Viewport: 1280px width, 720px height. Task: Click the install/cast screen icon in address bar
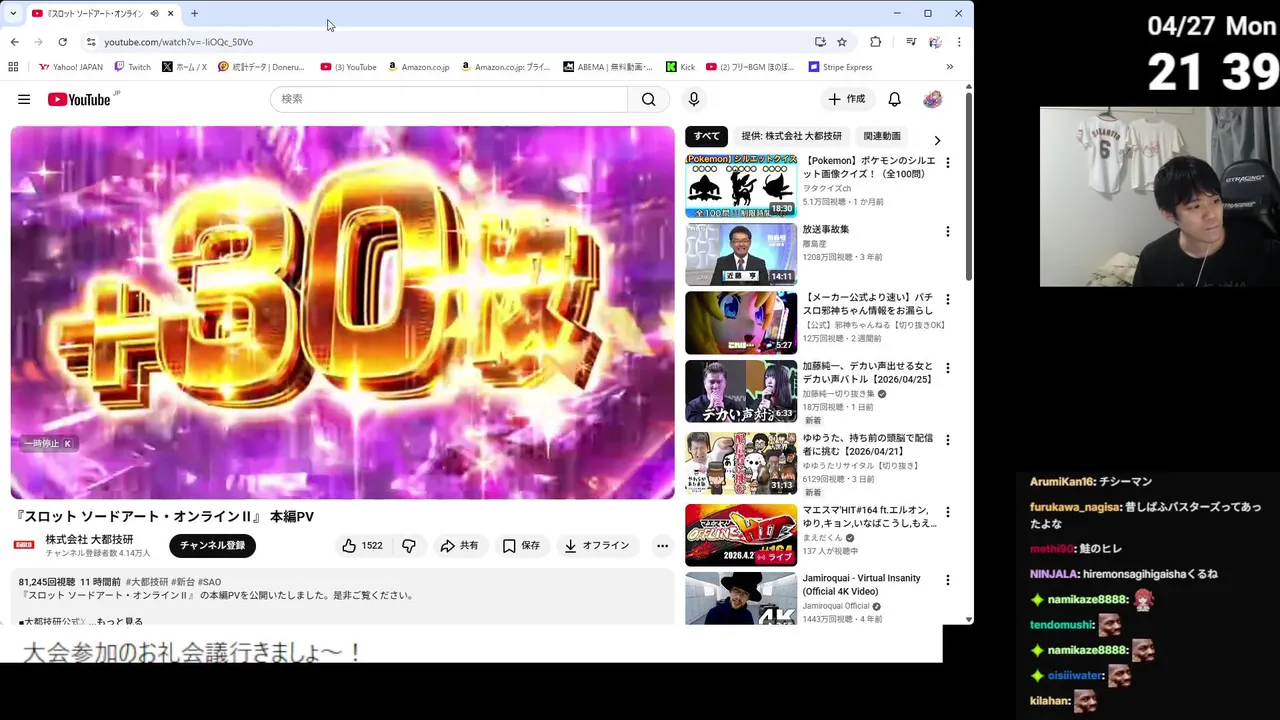[820, 42]
